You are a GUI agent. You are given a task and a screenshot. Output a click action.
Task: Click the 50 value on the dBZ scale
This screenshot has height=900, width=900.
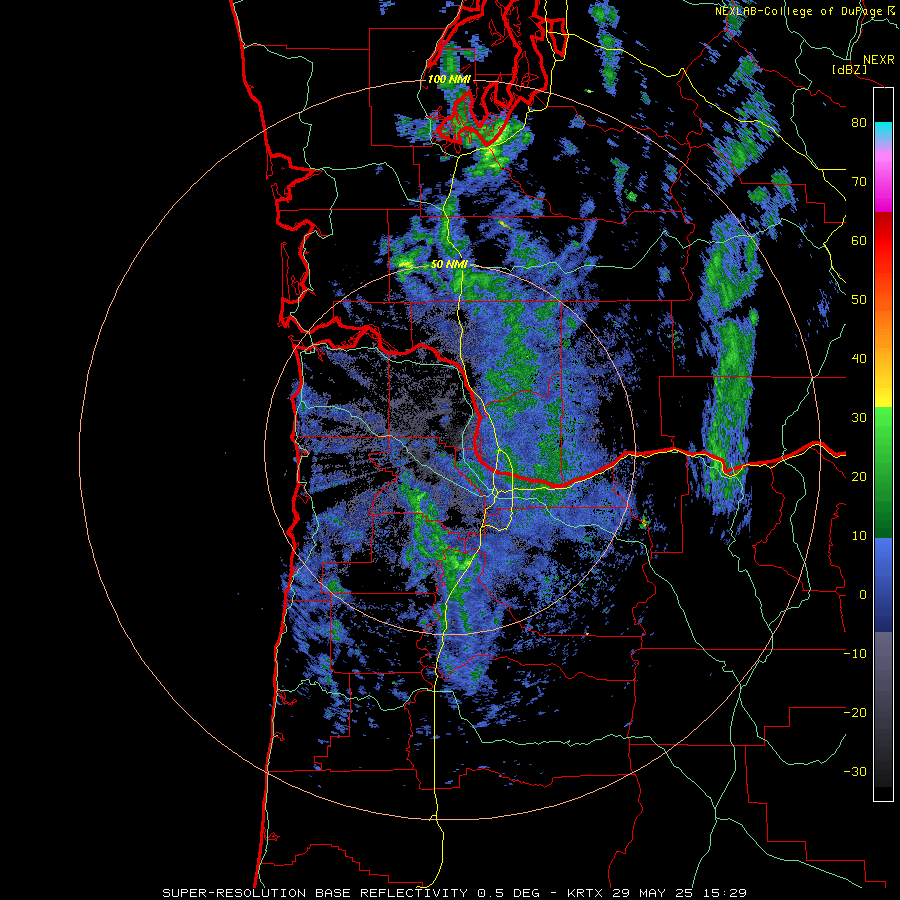(x=859, y=300)
